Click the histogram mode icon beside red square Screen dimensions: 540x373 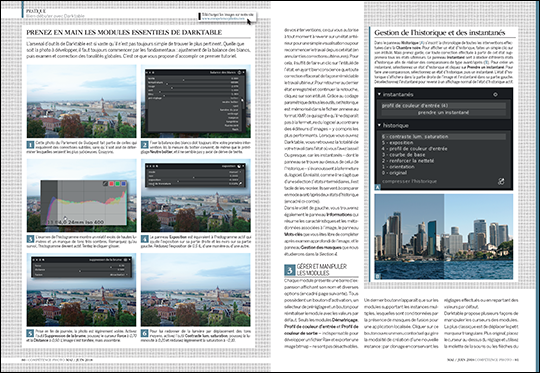pyautogui.click(x=105, y=184)
